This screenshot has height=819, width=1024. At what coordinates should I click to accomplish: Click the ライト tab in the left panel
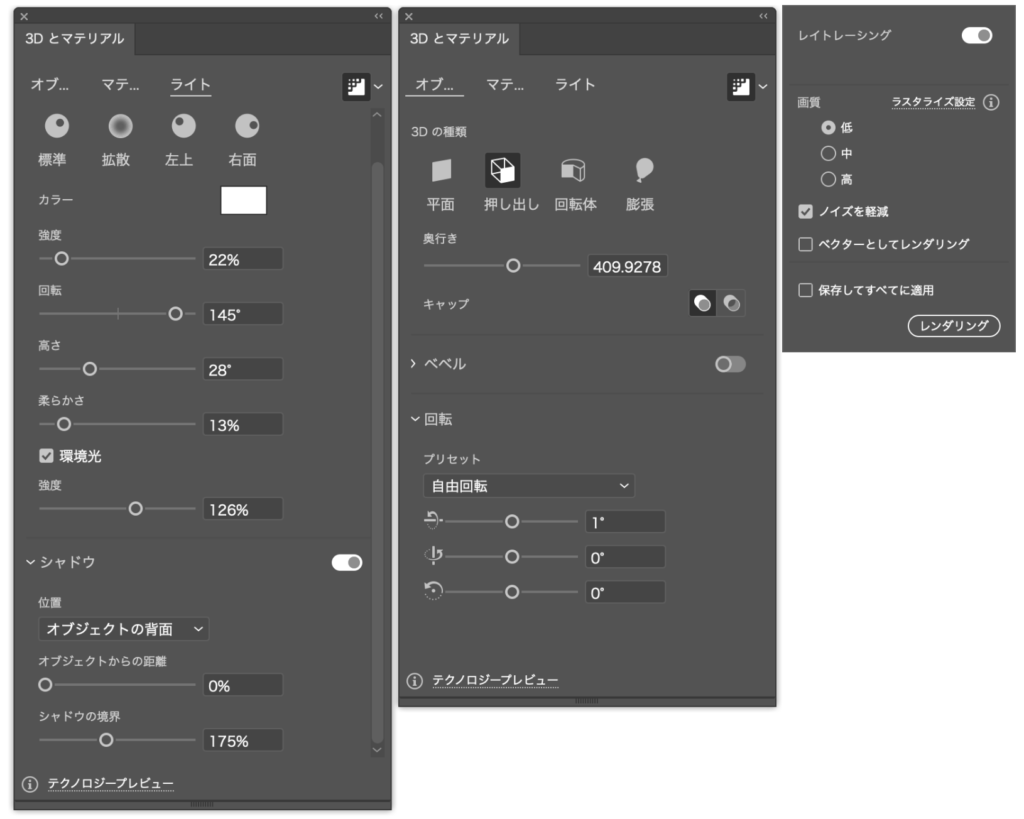click(x=190, y=85)
